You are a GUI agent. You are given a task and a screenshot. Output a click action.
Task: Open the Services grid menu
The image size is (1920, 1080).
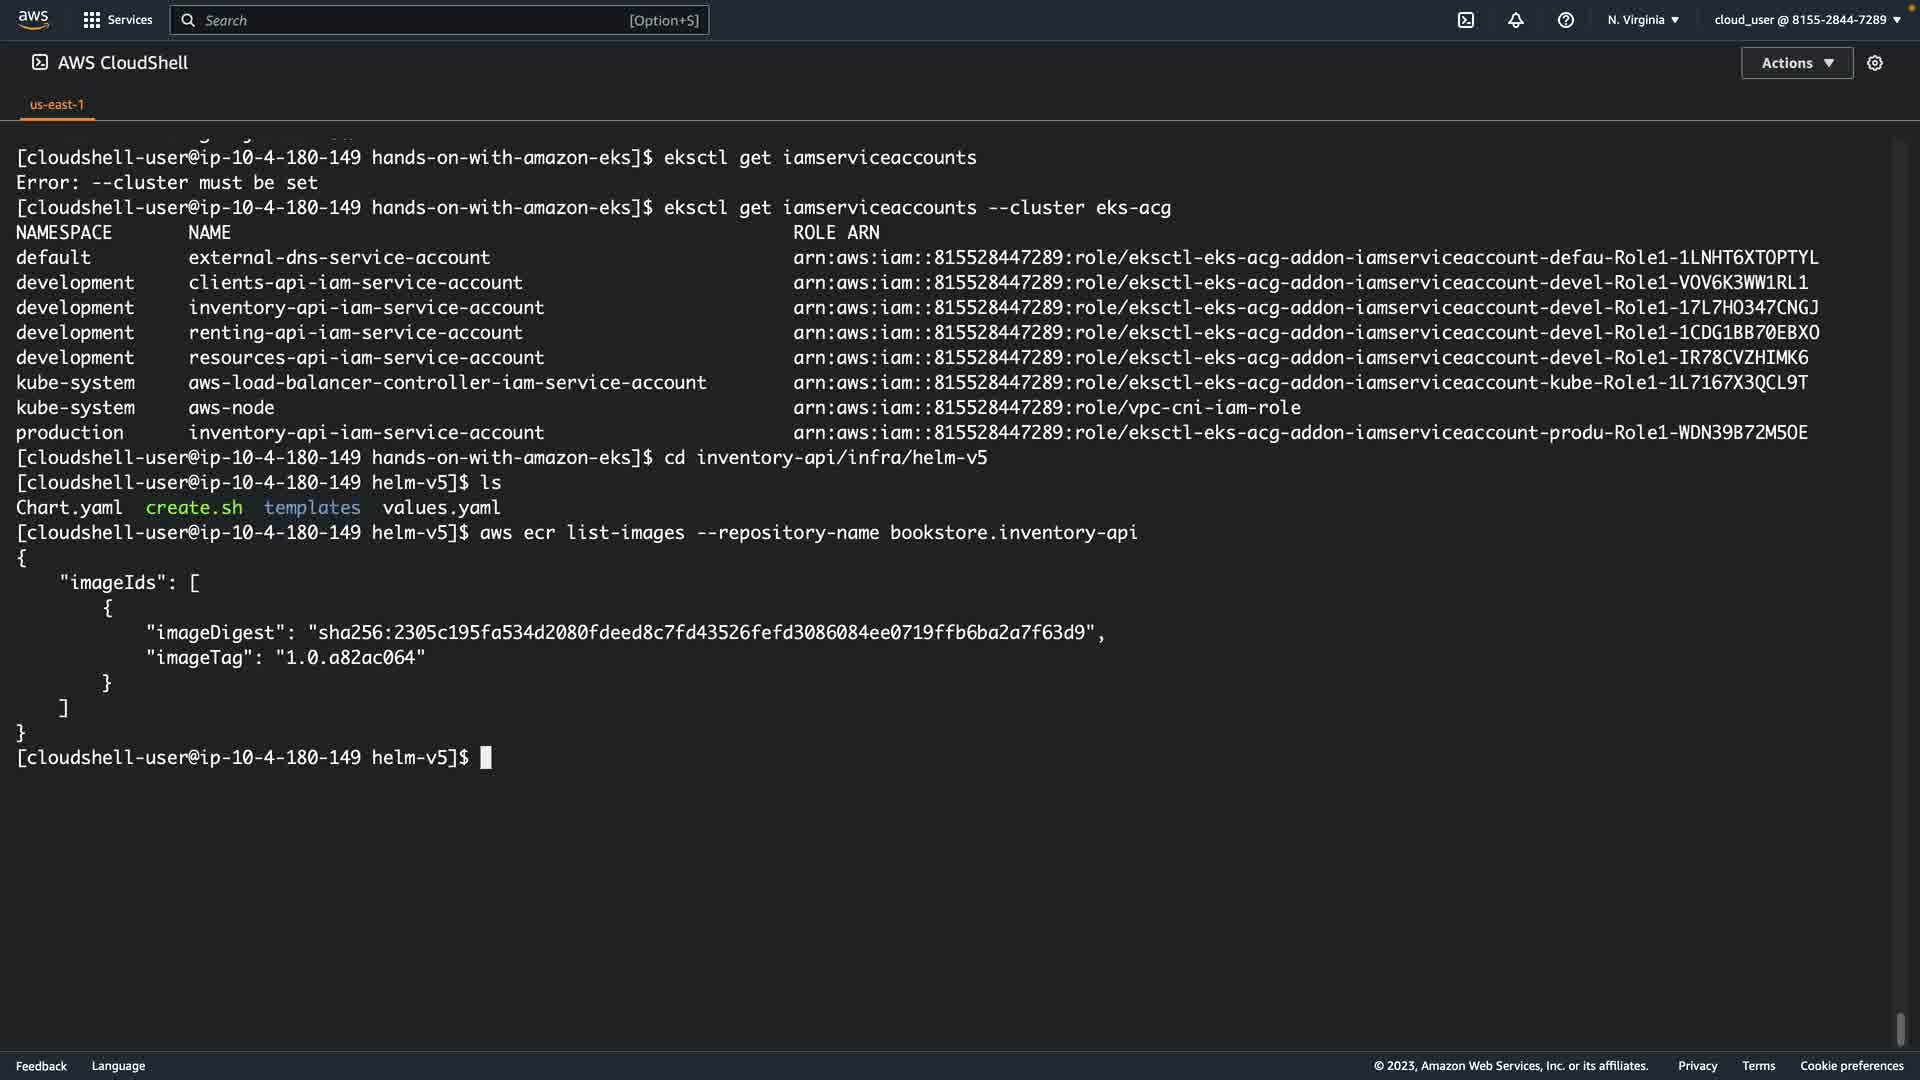(x=92, y=20)
